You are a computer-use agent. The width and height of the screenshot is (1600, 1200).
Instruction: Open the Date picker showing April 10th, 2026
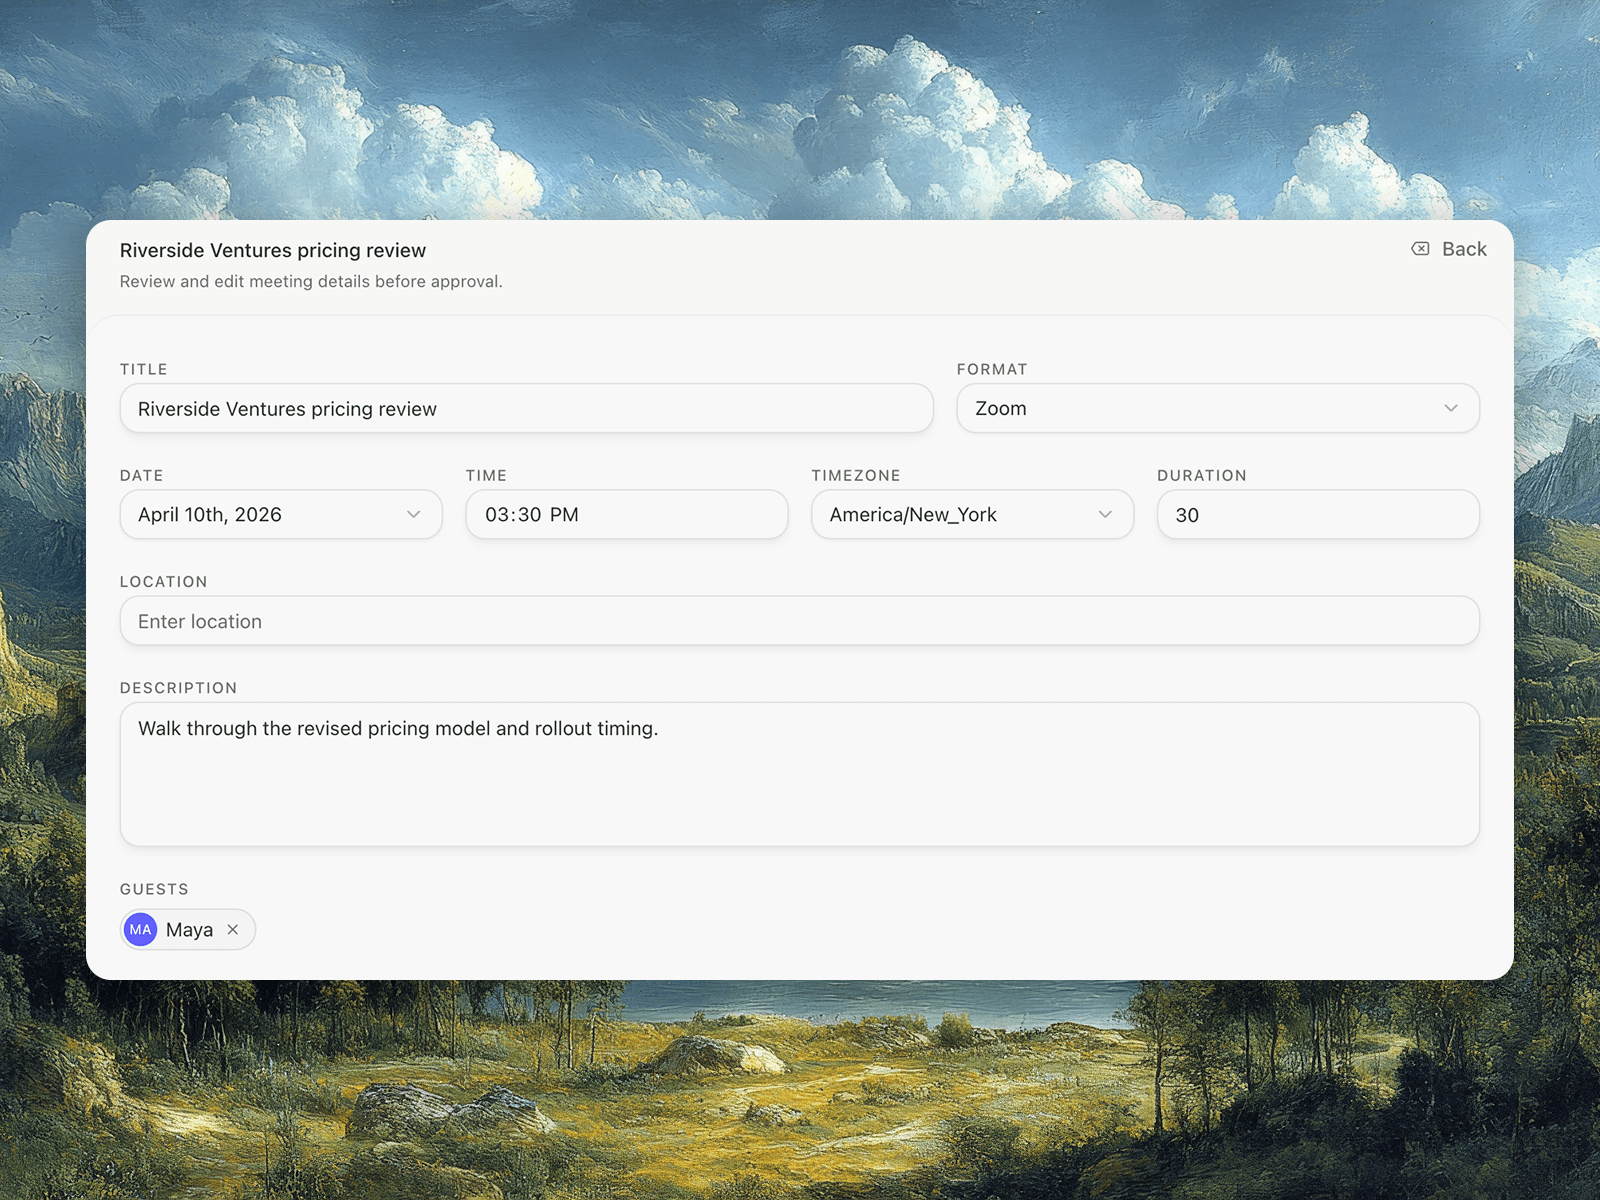(281, 514)
